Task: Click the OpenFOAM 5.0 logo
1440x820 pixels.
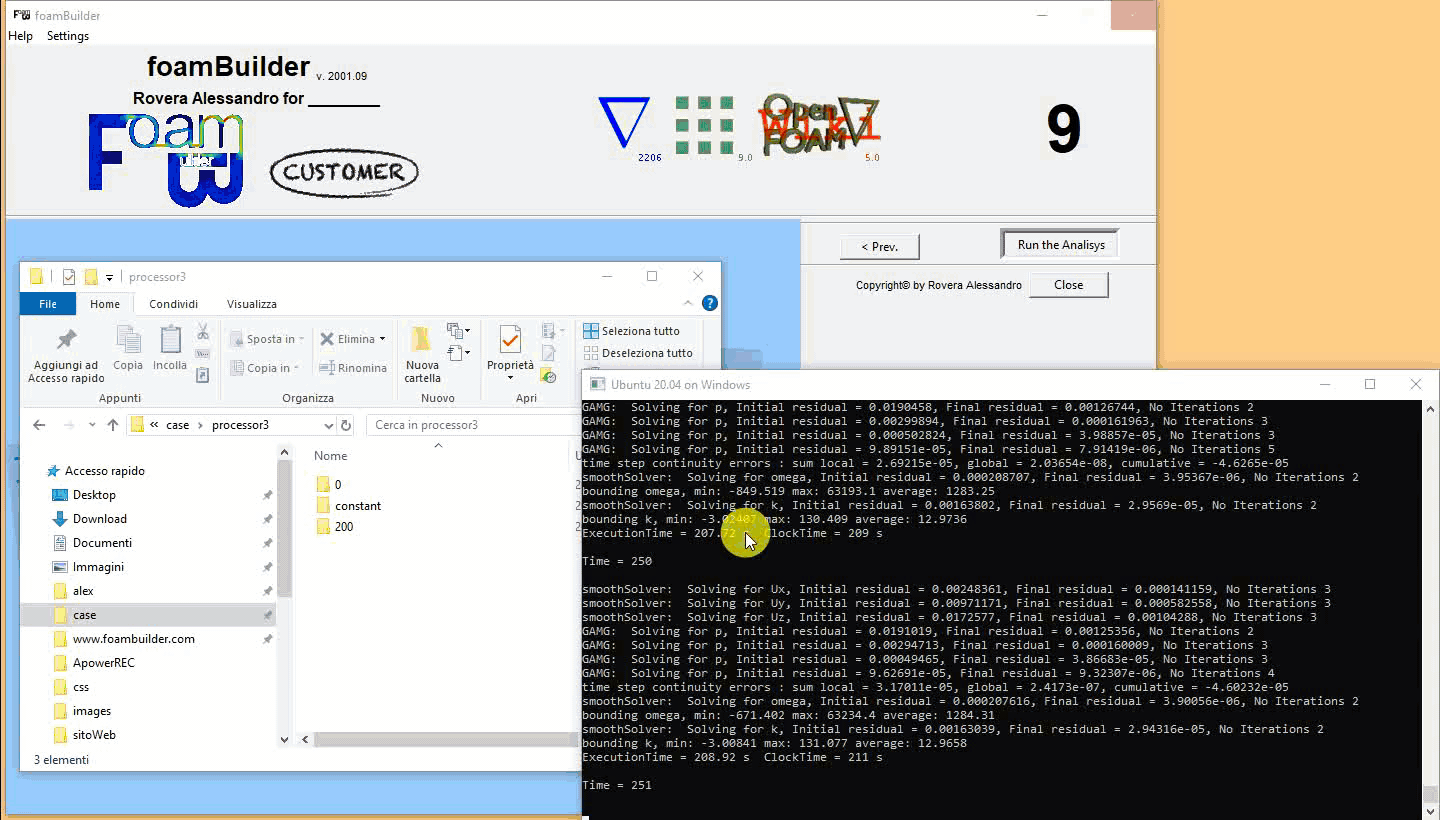Action: pyautogui.click(x=821, y=125)
